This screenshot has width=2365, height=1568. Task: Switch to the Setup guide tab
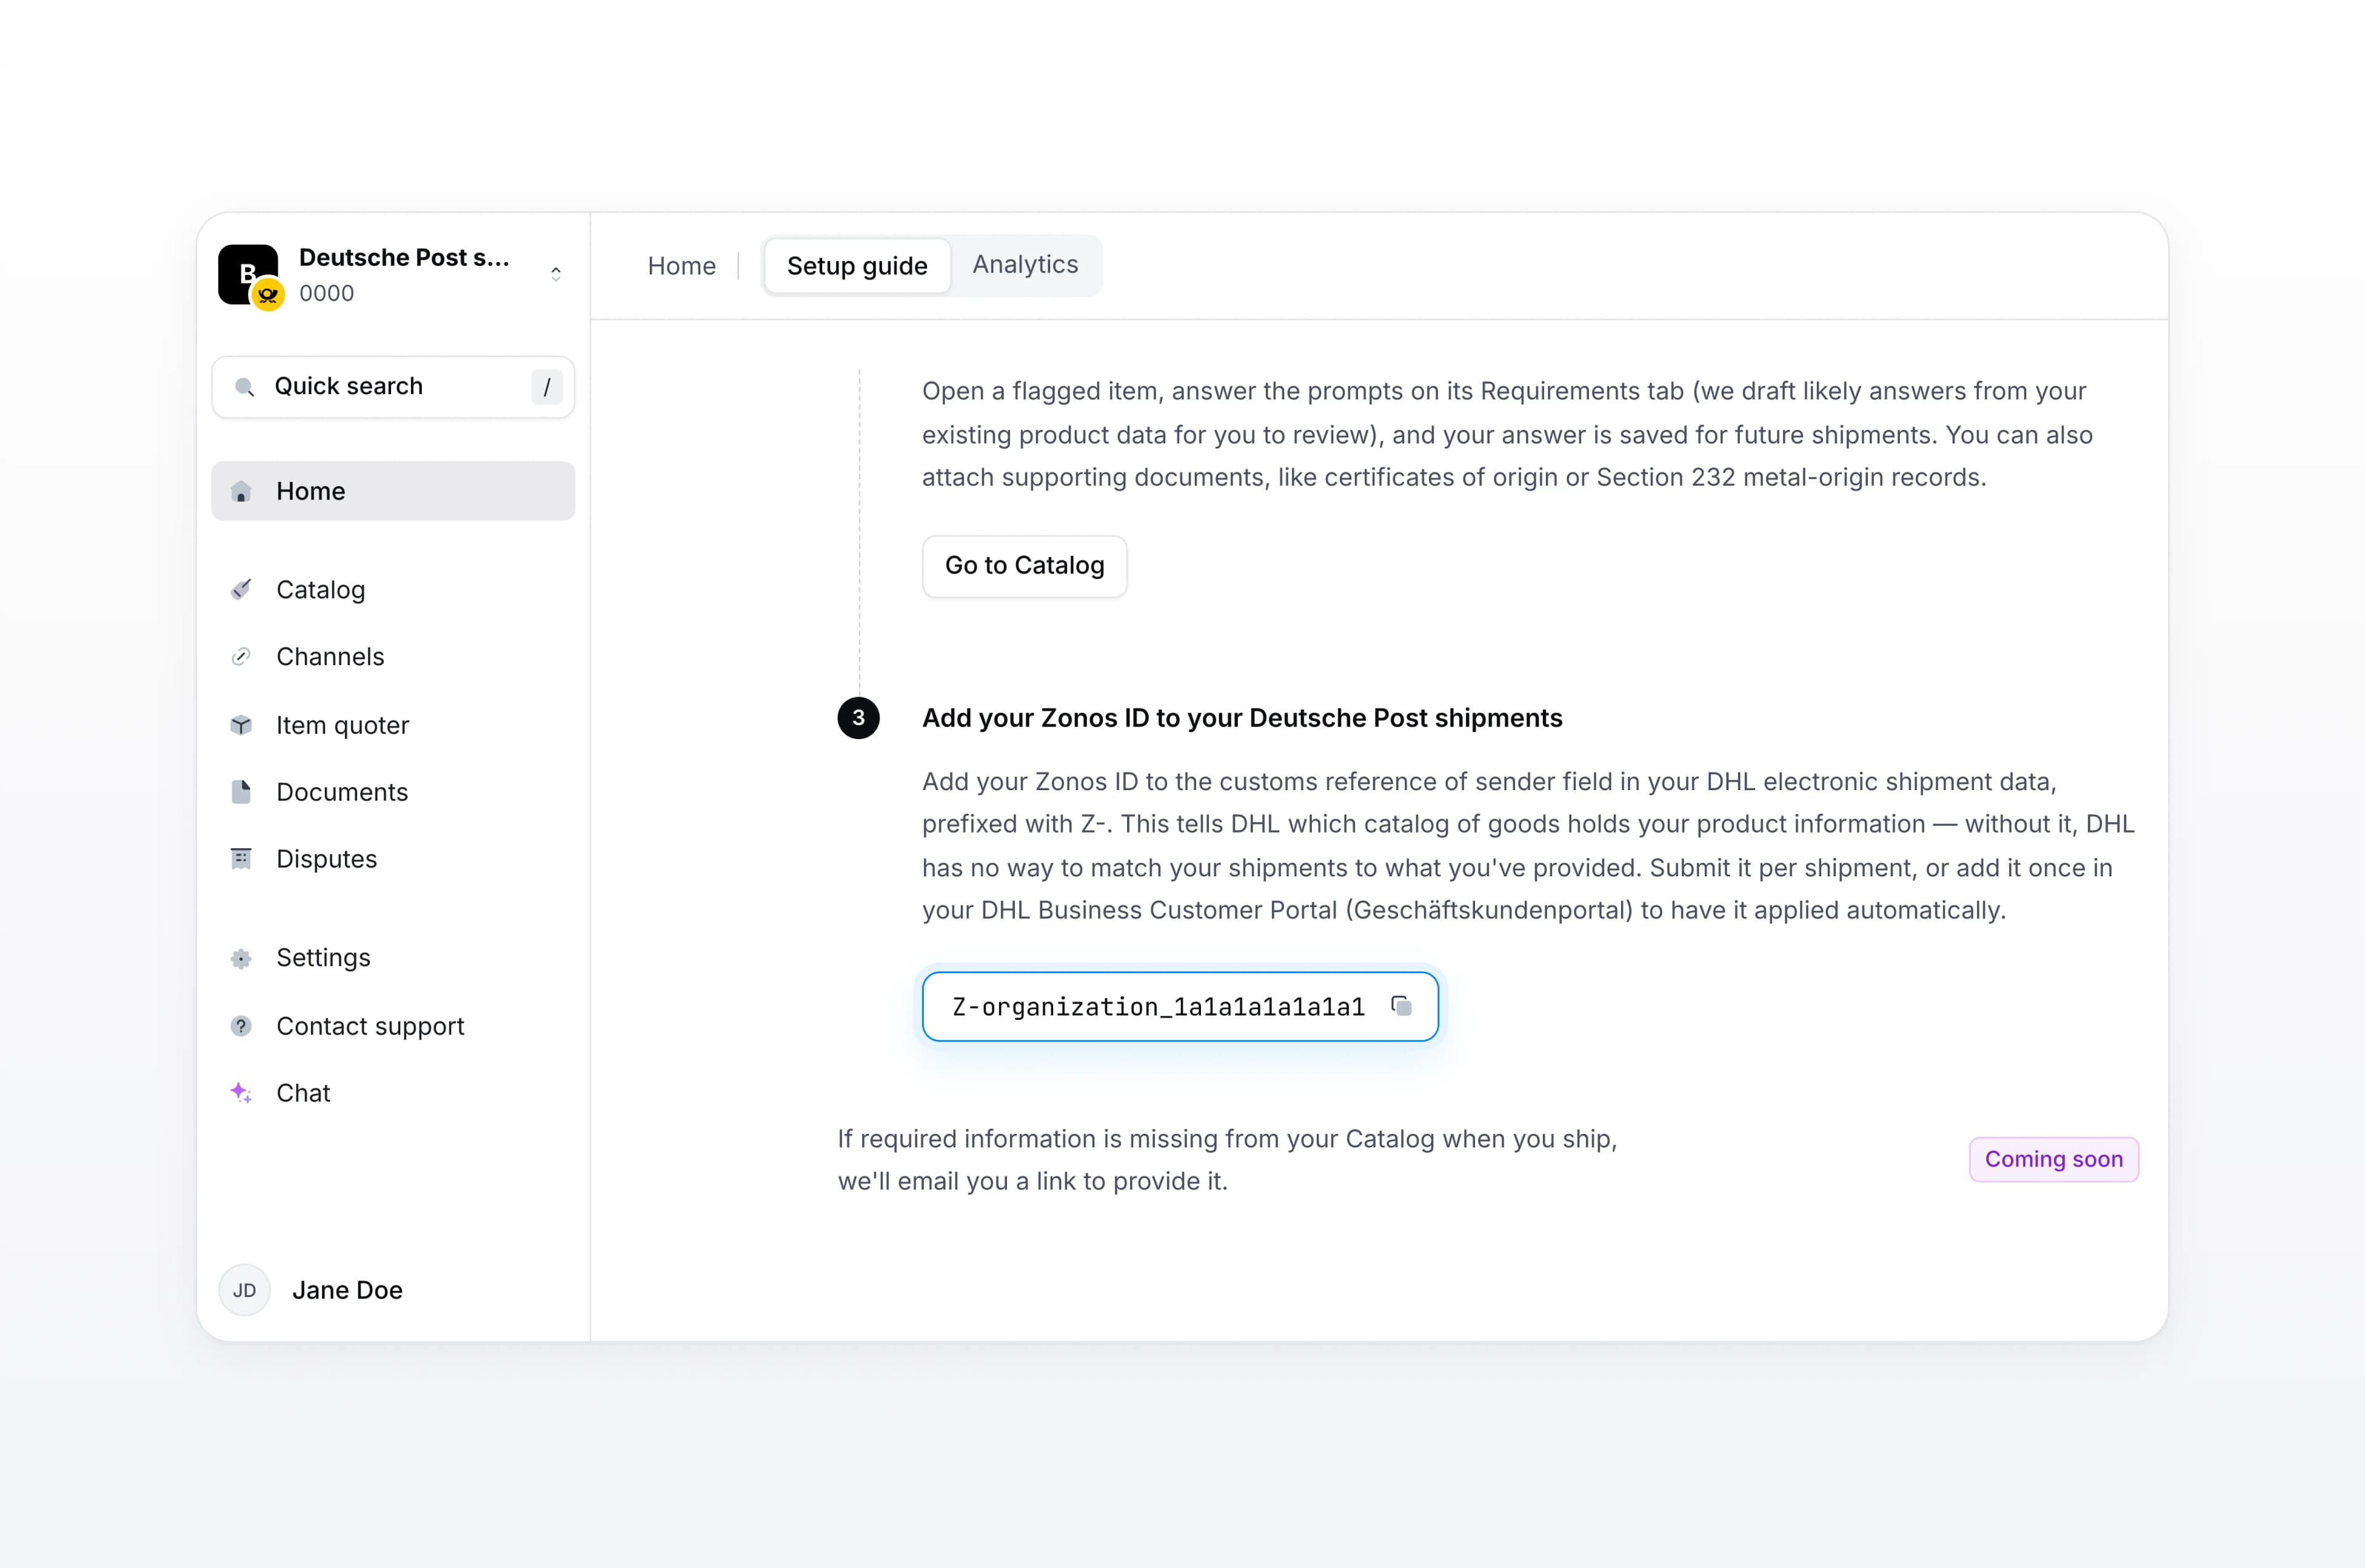click(x=857, y=266)
